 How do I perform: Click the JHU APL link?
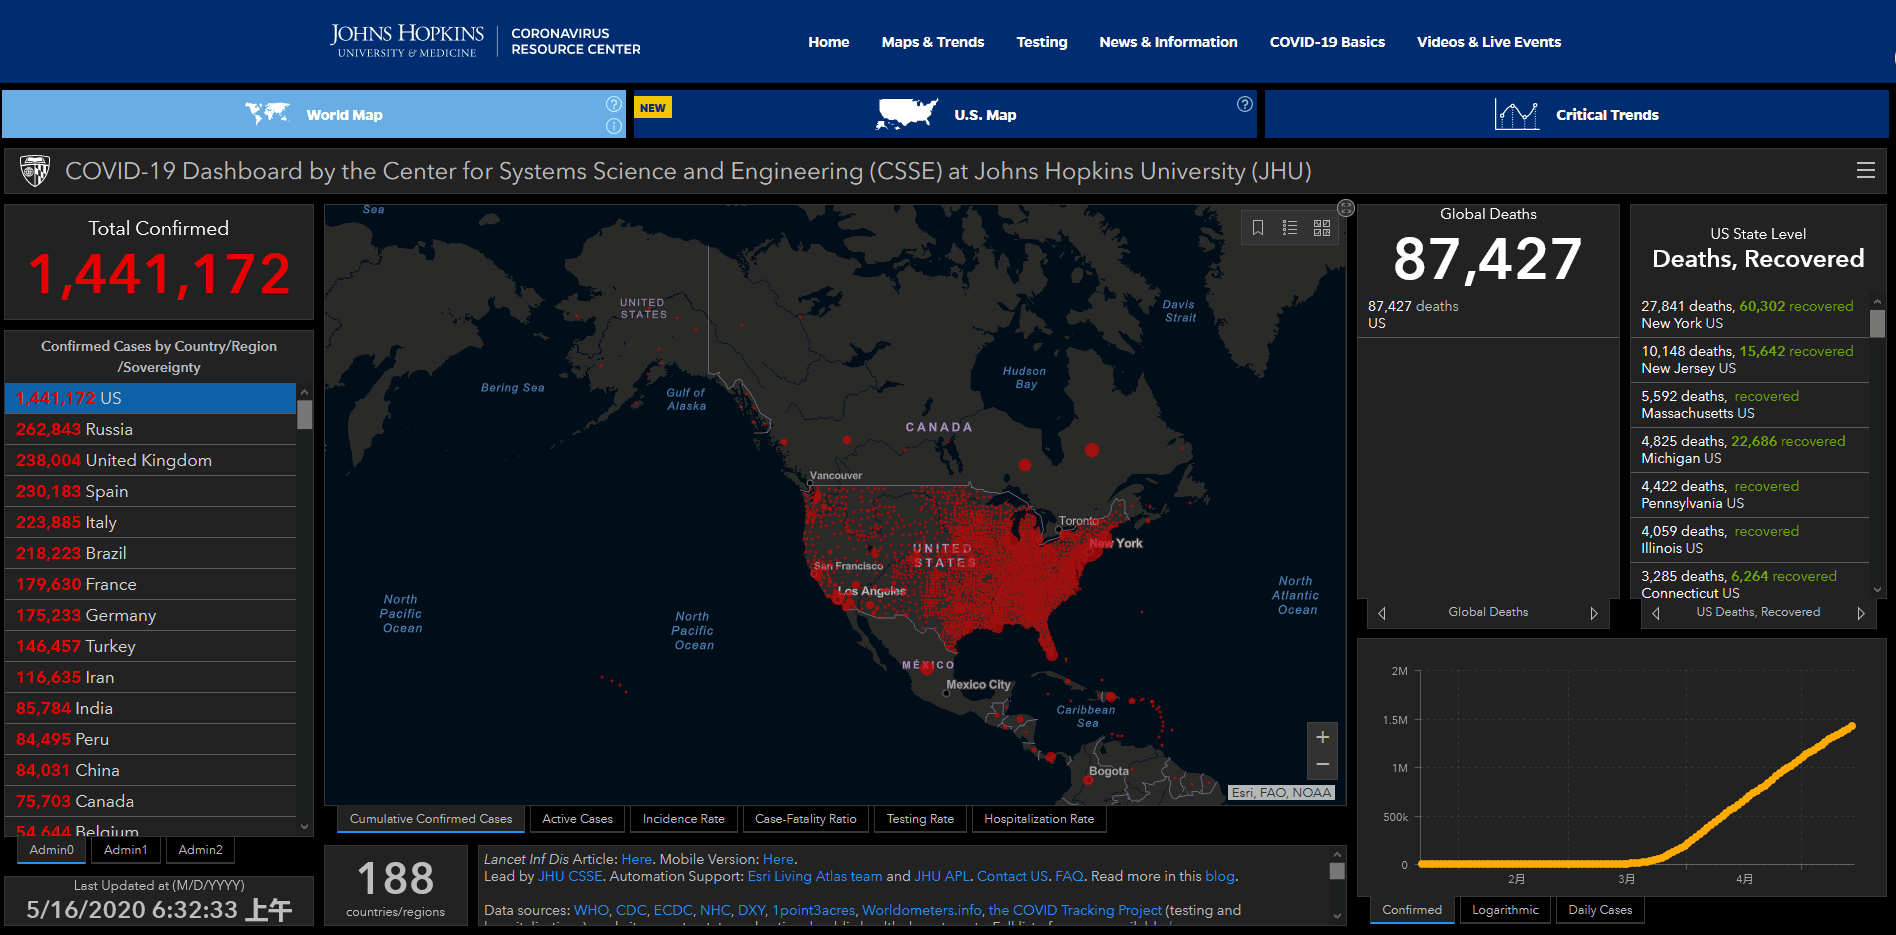pos(942,876)
